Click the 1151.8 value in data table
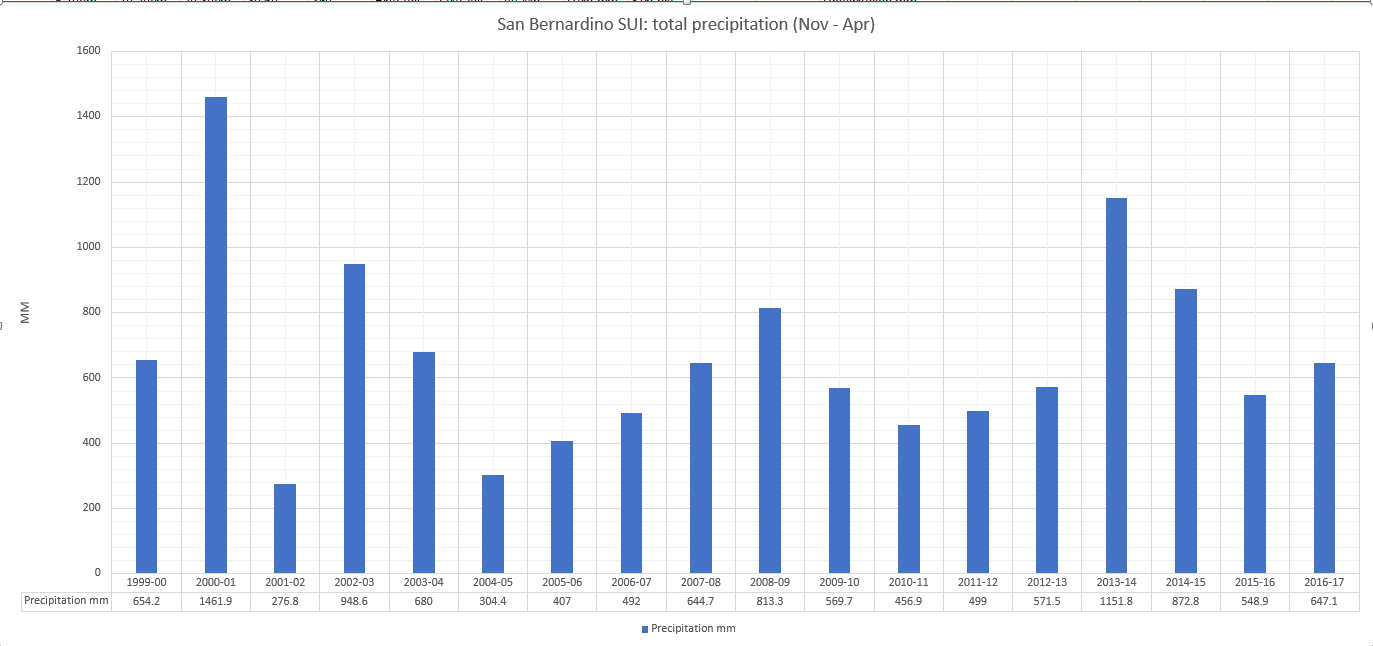Screen dimensions: 1373x646 [x=1116, y=601]
